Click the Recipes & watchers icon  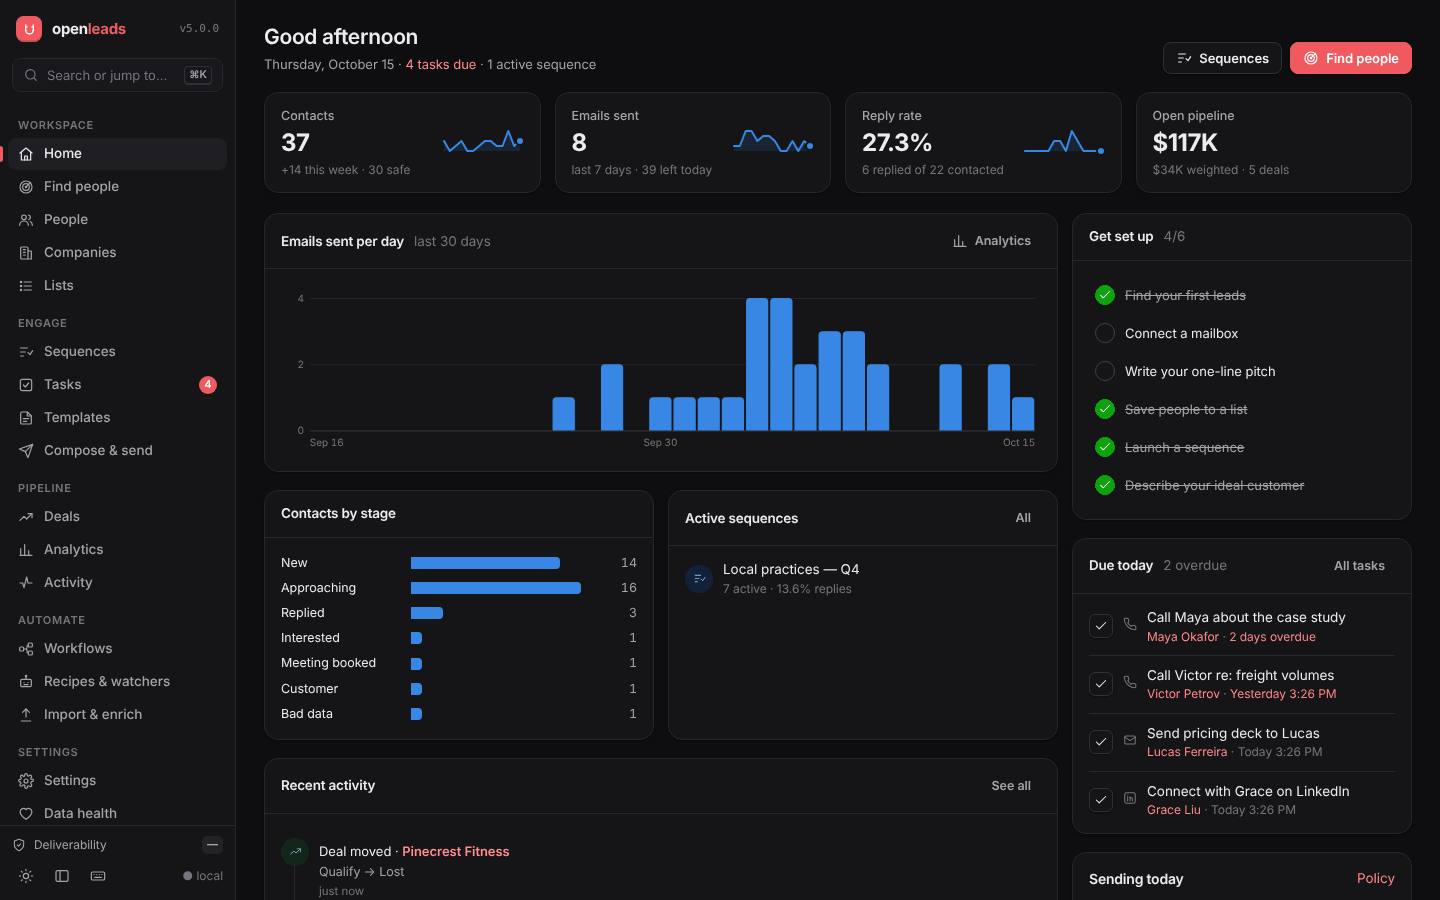26,682
